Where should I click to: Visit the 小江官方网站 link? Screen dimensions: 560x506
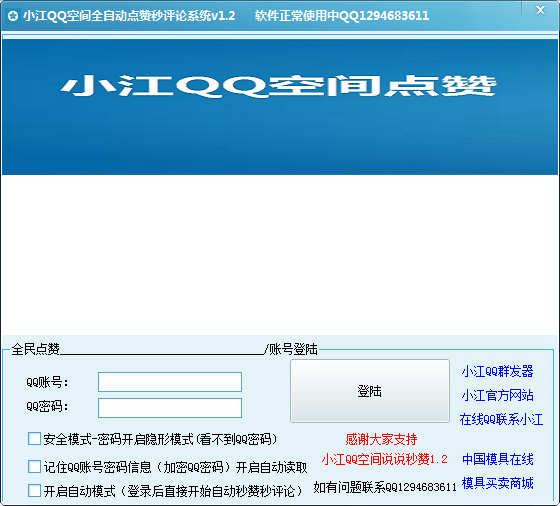(x=497, y=395)
